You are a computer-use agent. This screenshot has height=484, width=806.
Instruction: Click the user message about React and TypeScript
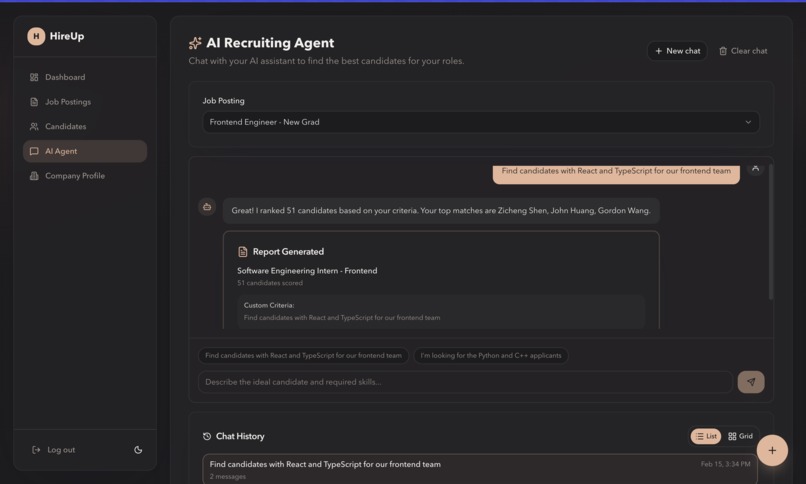616,173
